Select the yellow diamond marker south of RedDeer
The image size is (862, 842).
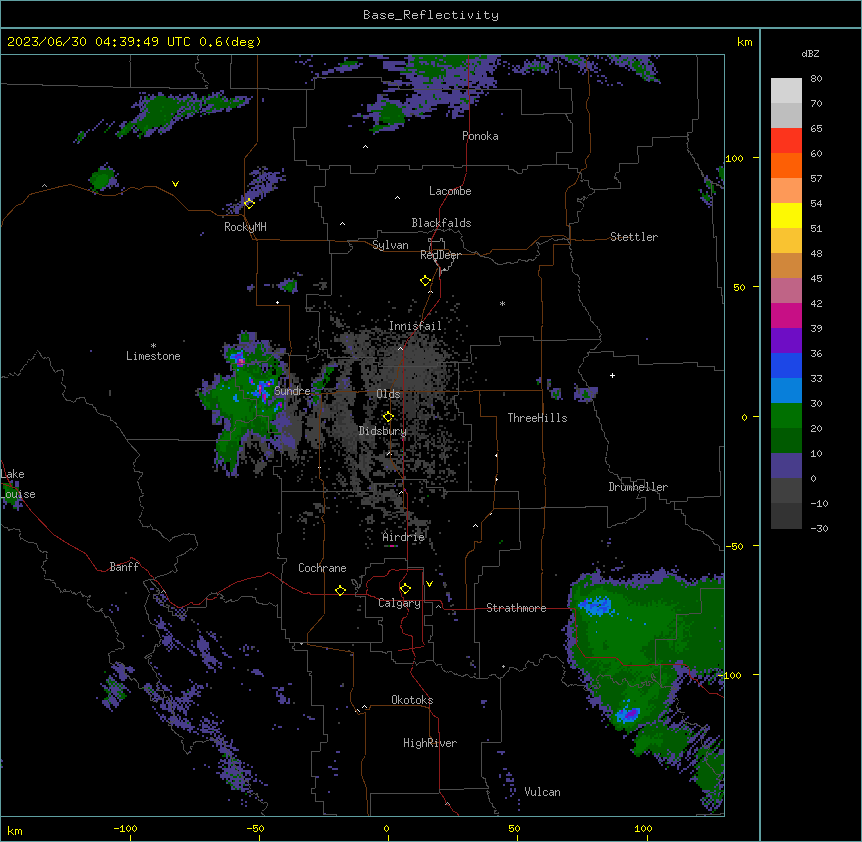(x=426, y=280)
